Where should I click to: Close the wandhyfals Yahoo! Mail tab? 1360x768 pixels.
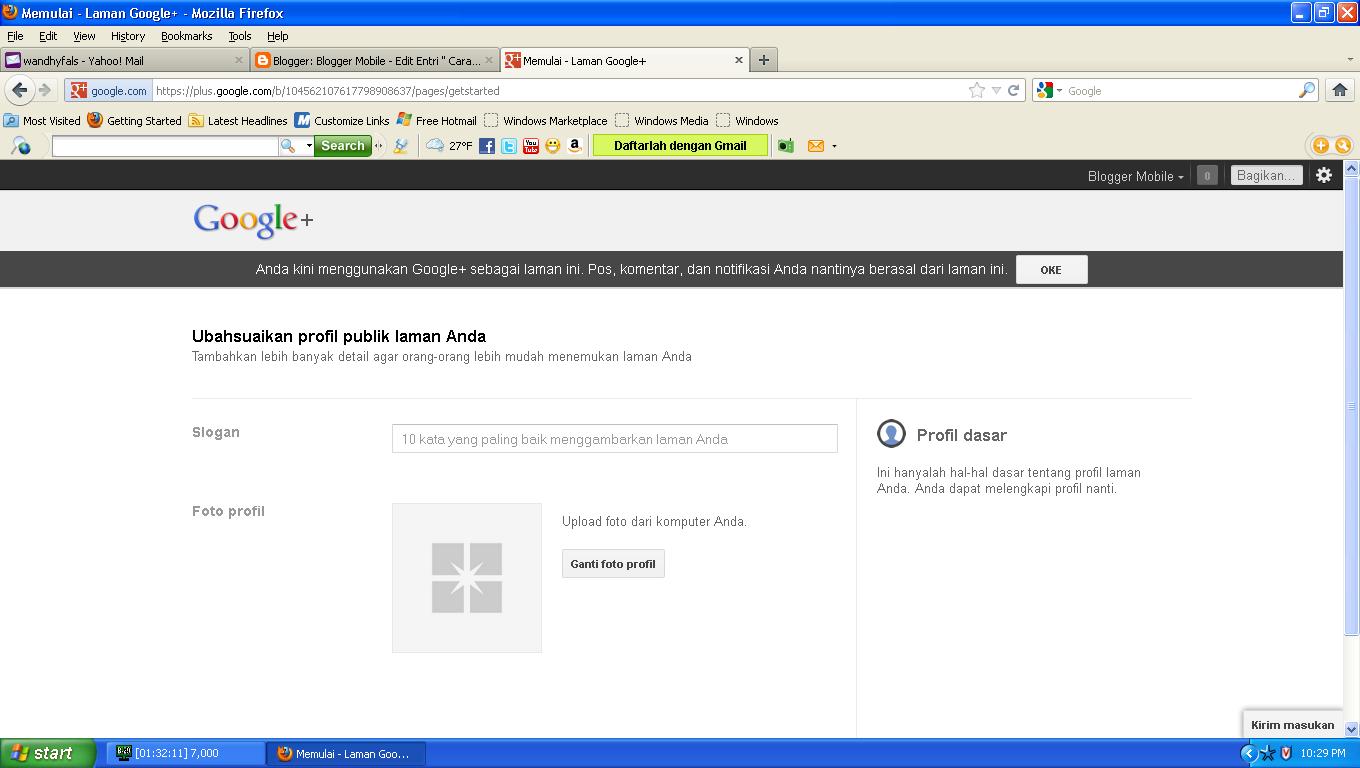pos(239,60)
